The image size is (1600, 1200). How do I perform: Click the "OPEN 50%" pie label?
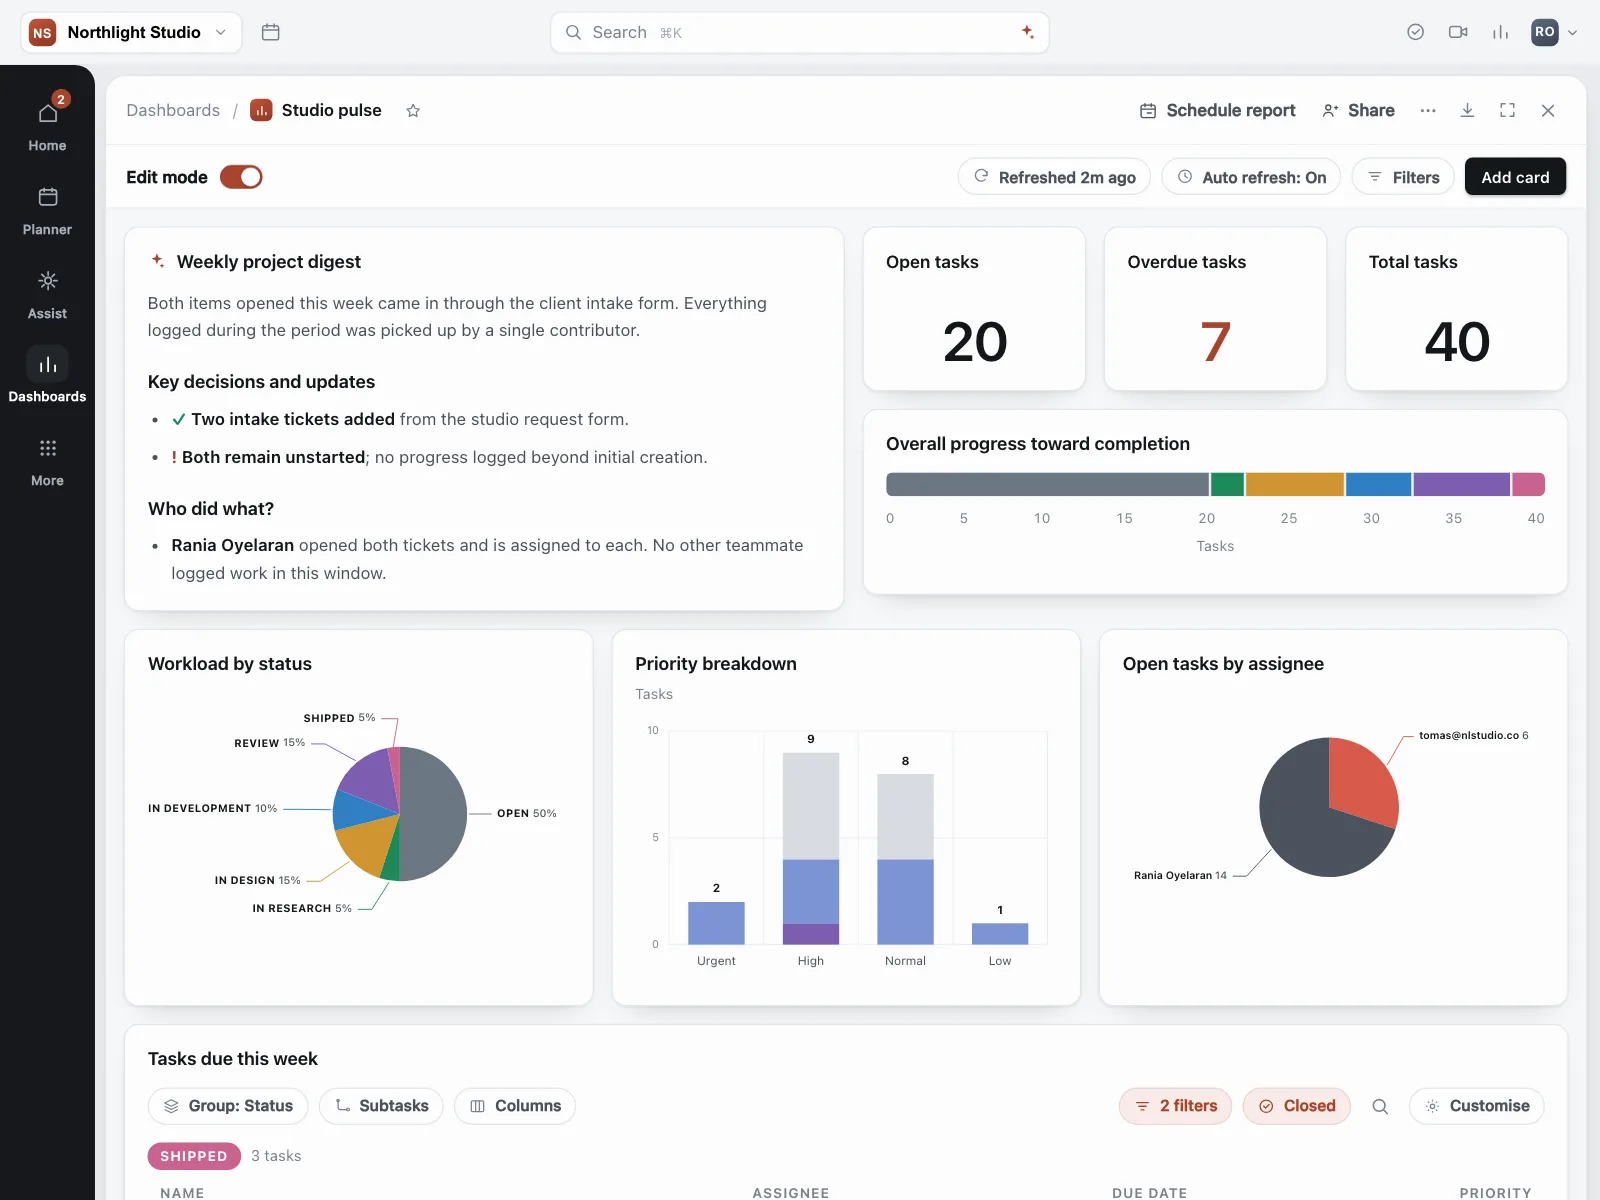click(527, 813)
